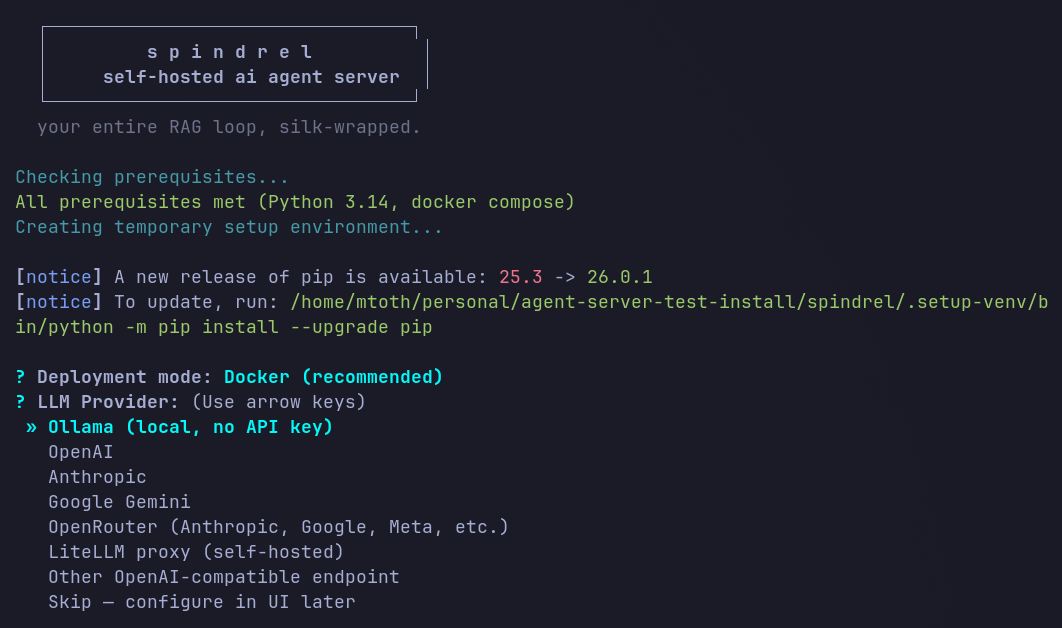Screen dimensions: 1062x628
Task: Click the spindrel banner title
Action: tap(230, 51)
